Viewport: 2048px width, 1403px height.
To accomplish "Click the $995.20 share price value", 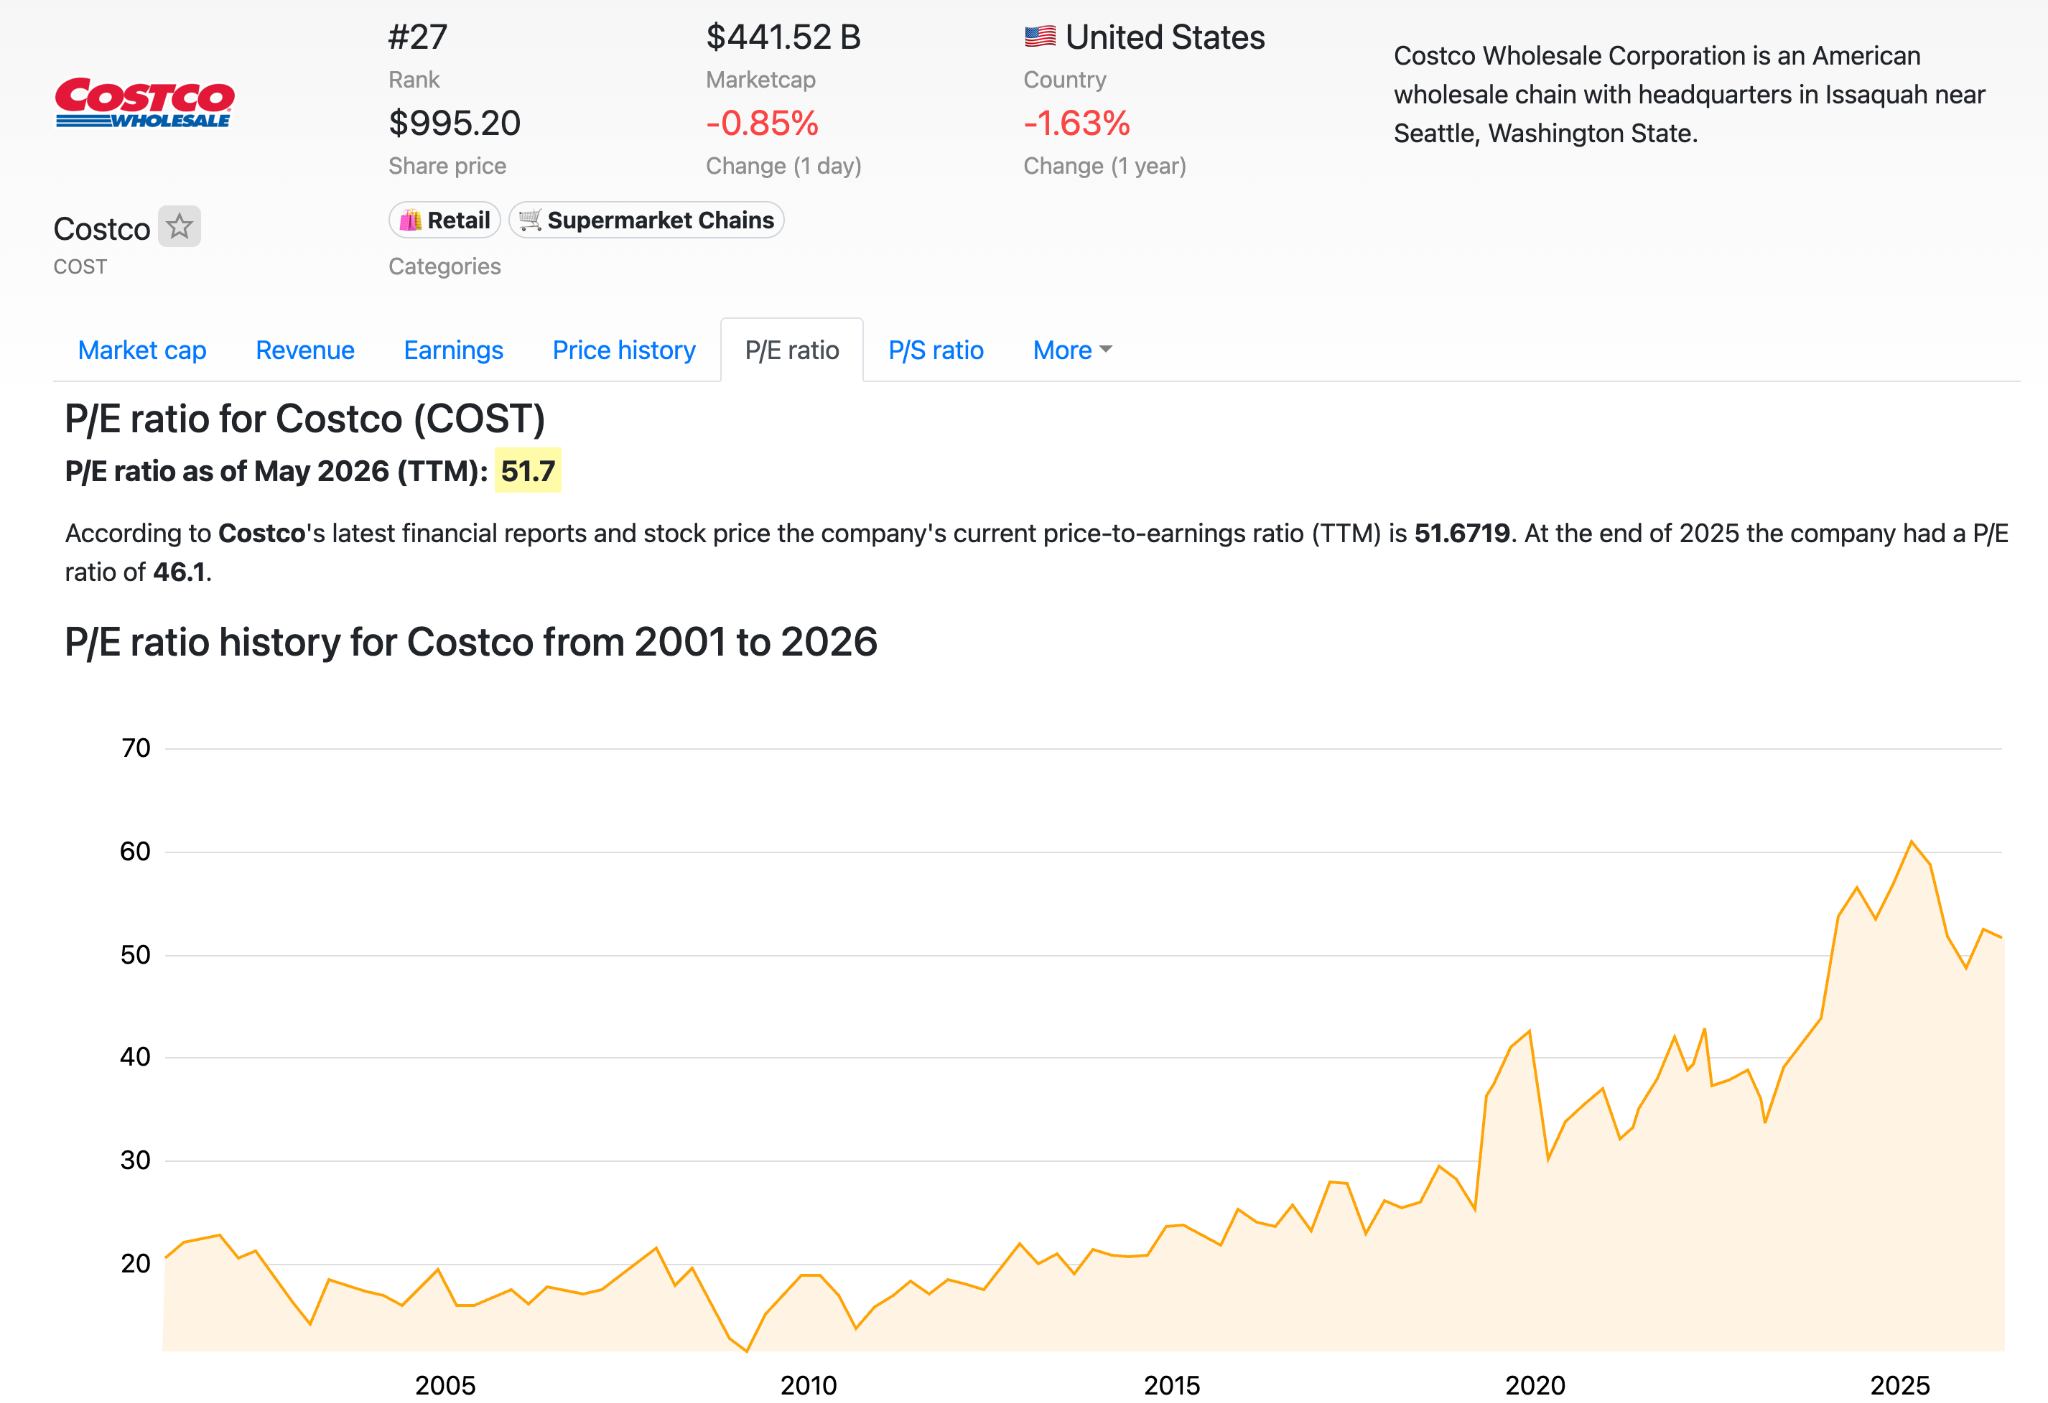I will 454,123.
